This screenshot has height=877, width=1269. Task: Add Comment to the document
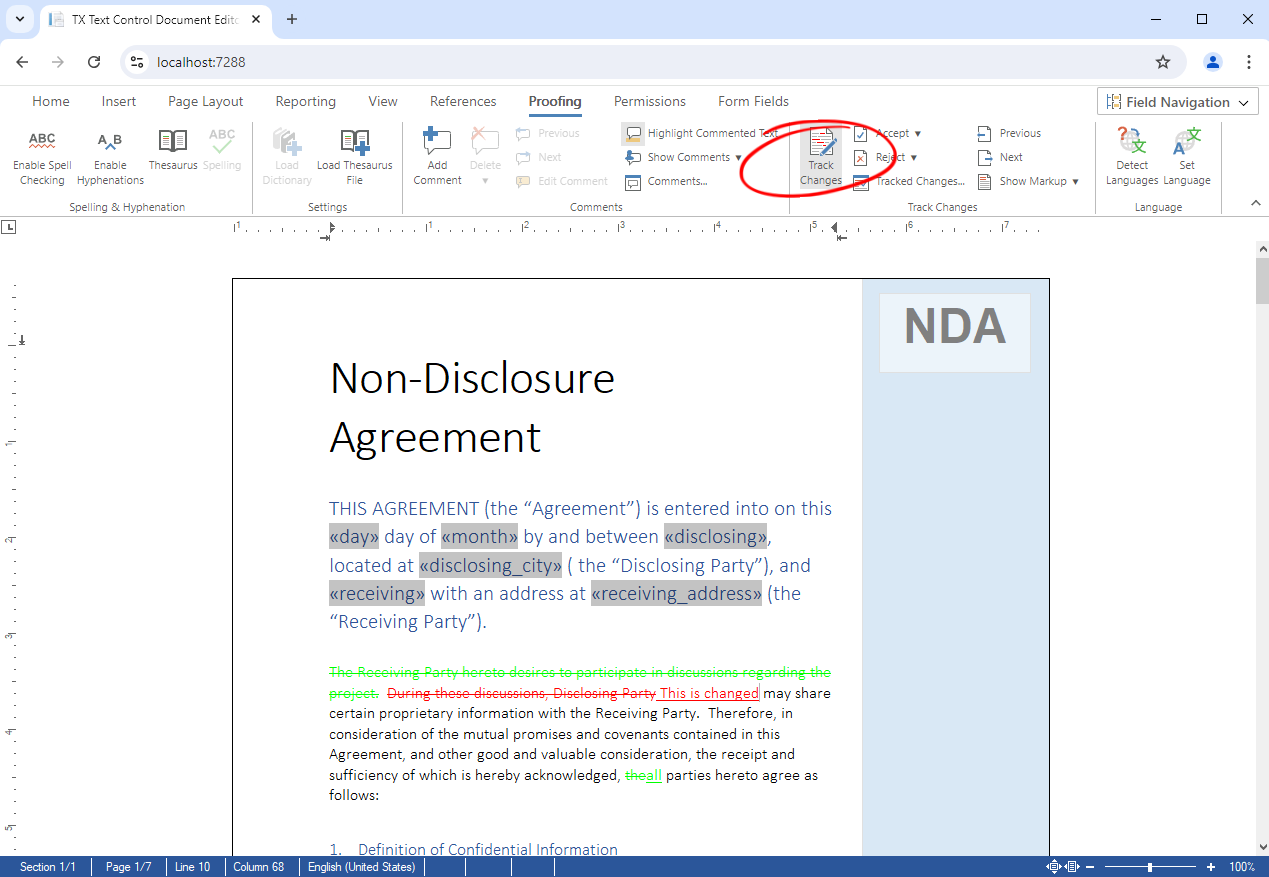click(437, 158)
